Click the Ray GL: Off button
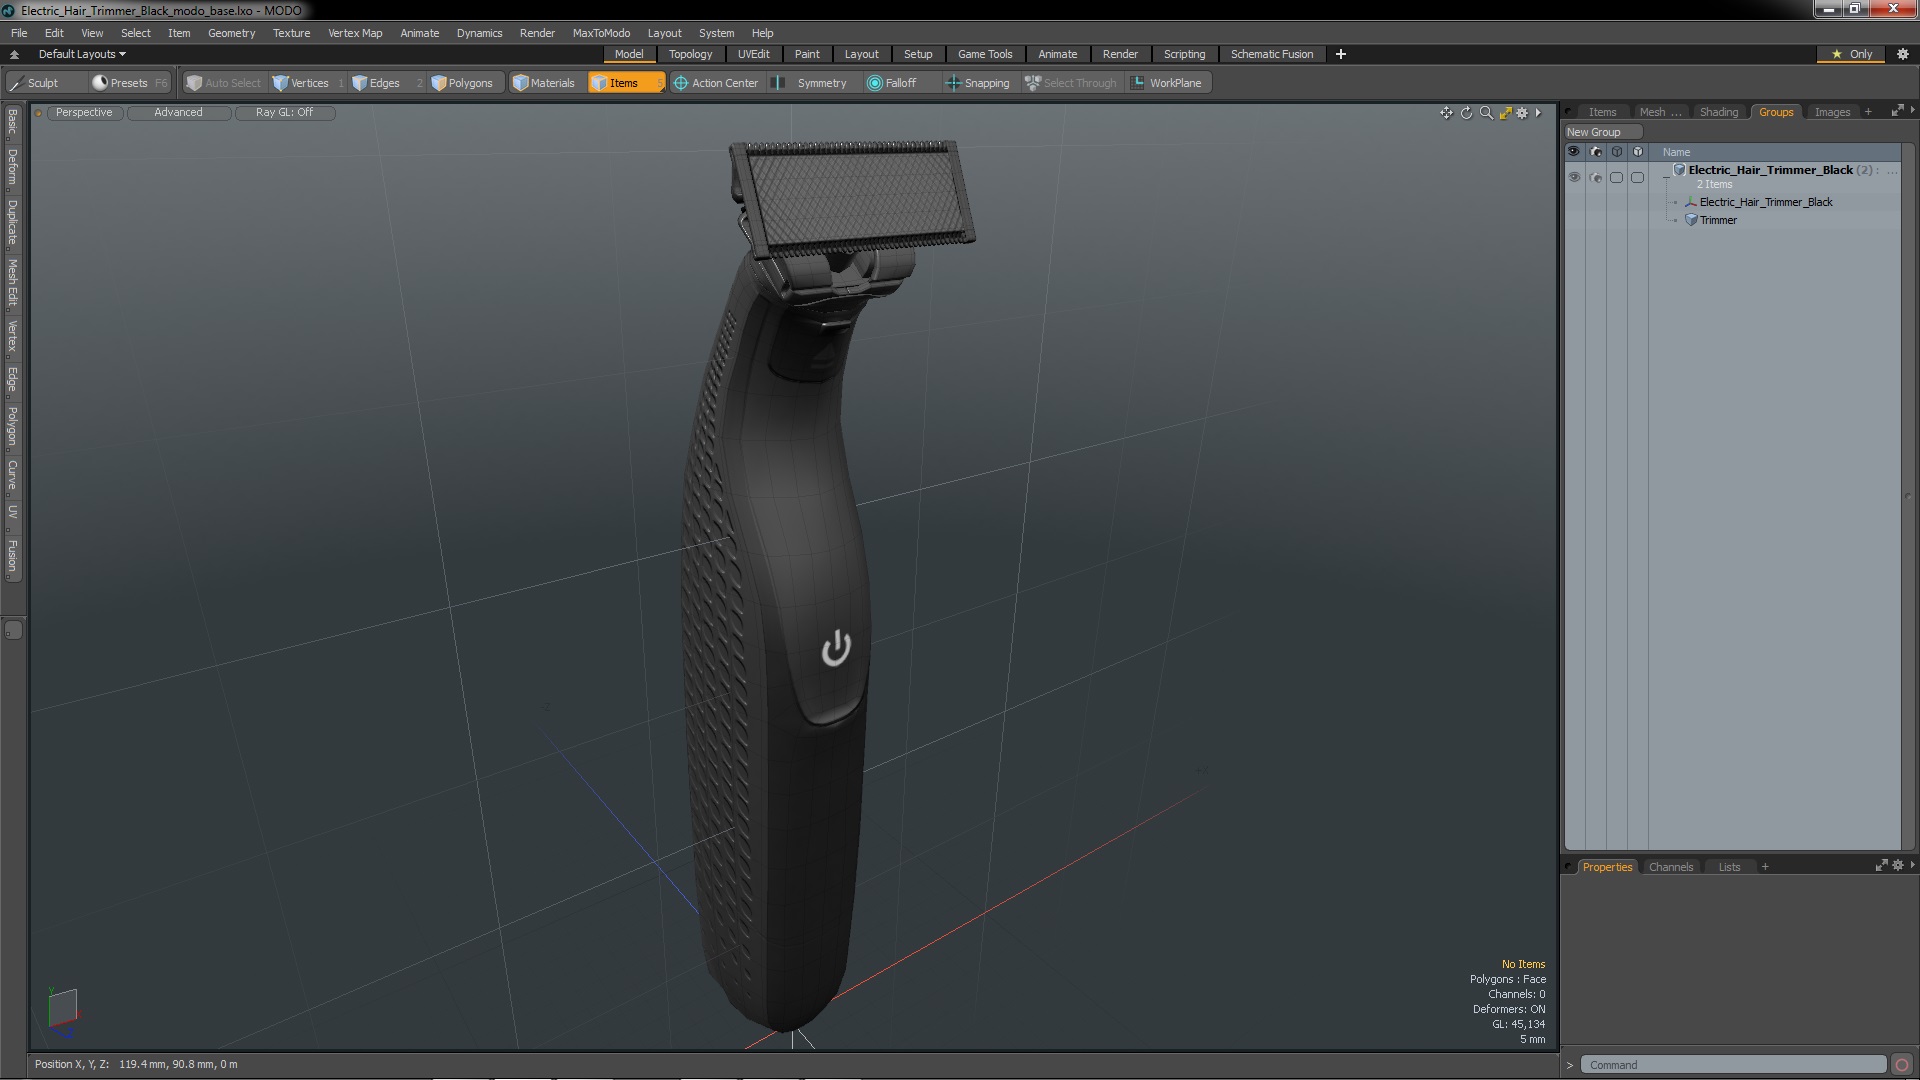The height and width of the screenshot is (1080, 1920). pyautogui.click(x=284, y=113)
